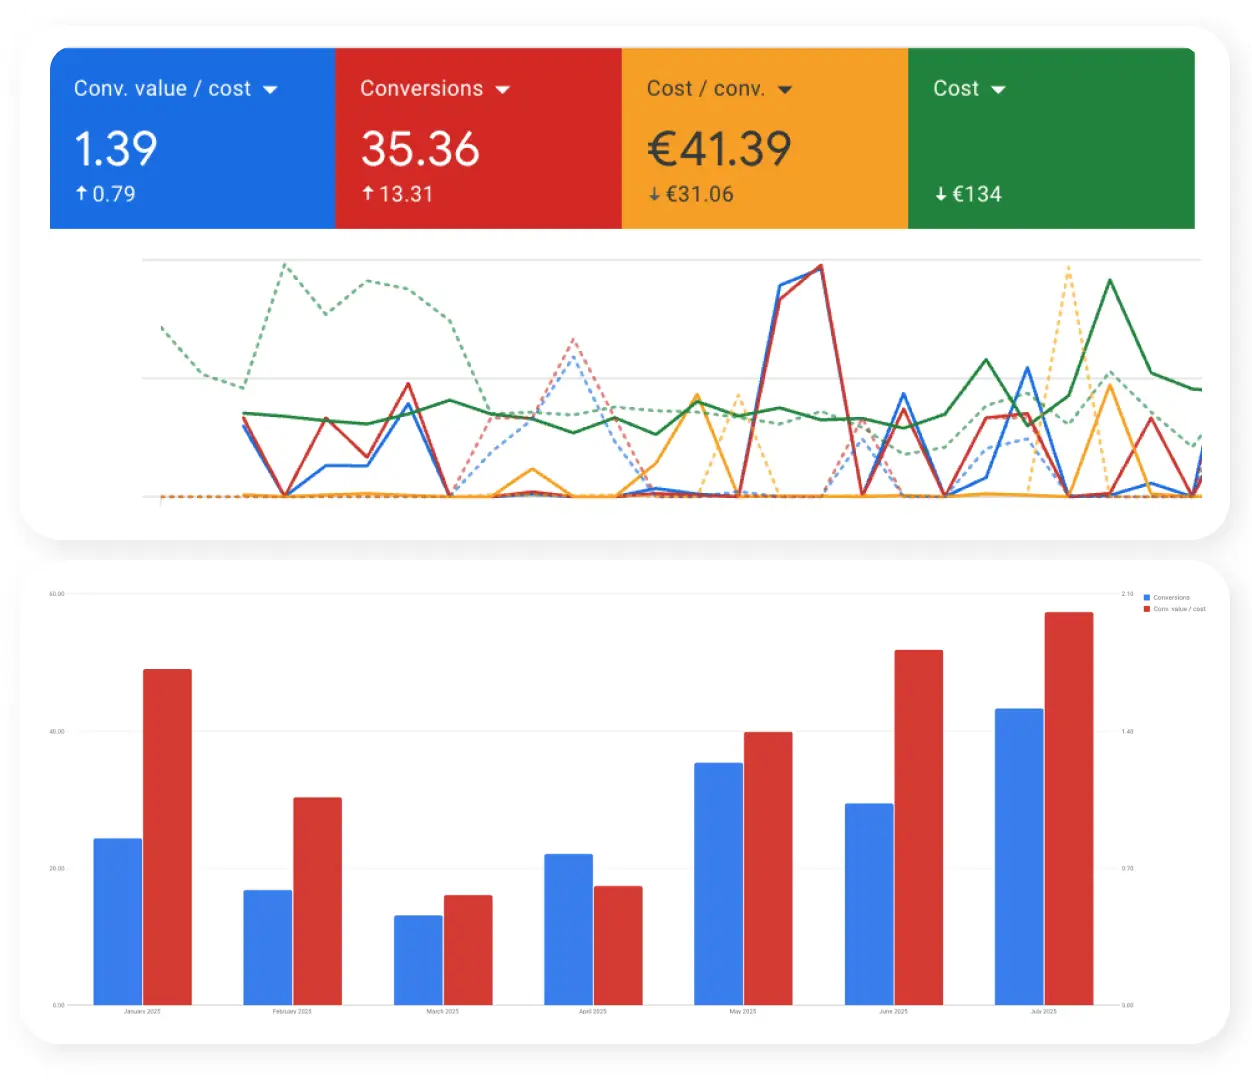Click the €41.39 cost per conversion value

(719, 149)
